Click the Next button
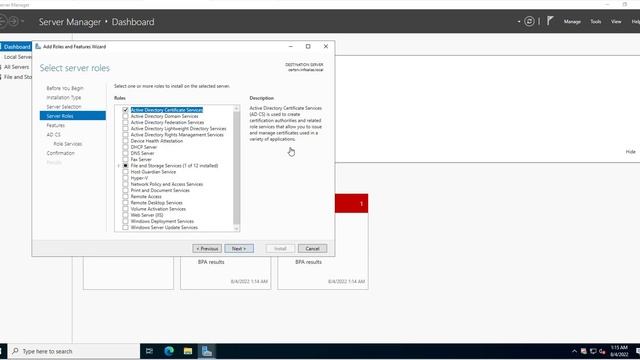The width and height of the screenshot is (640, 360). click(x=239, y=249)
